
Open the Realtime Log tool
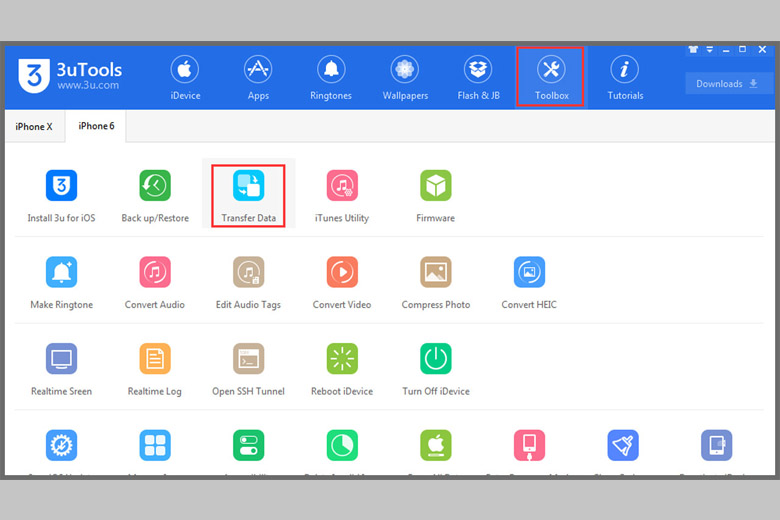click(155, 369)
